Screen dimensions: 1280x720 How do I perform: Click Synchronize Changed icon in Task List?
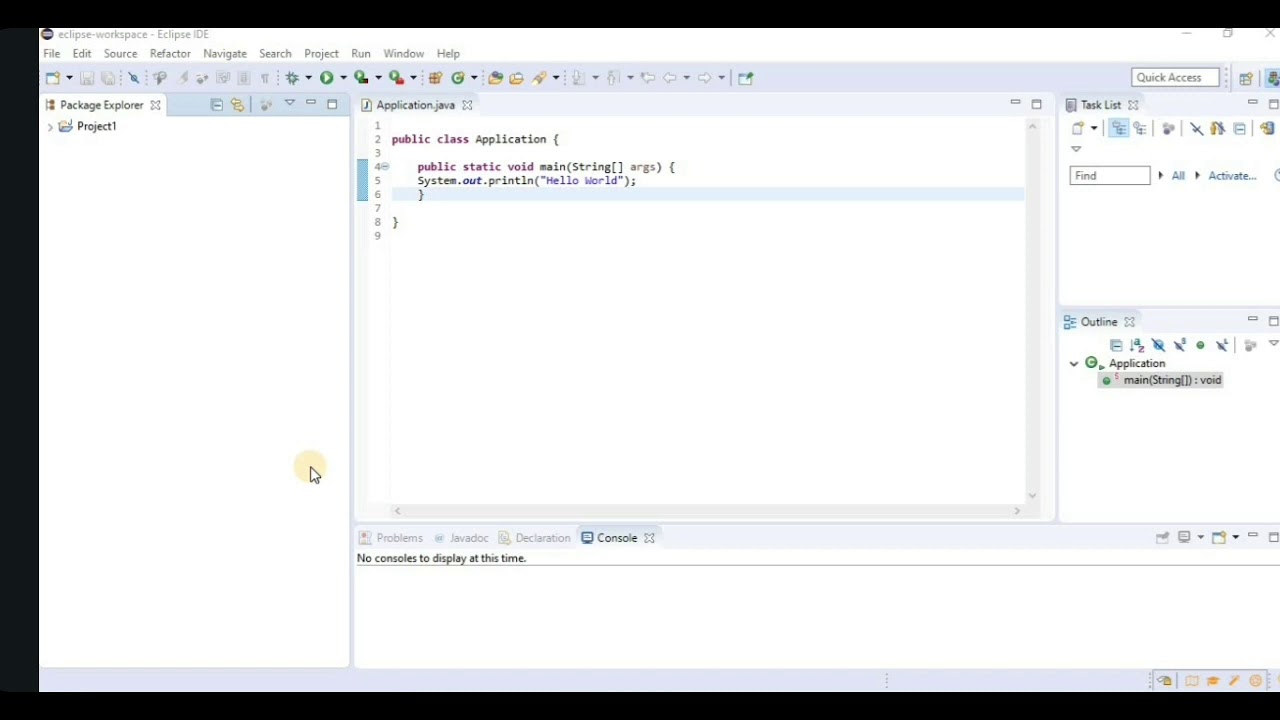pos(1267,129)
